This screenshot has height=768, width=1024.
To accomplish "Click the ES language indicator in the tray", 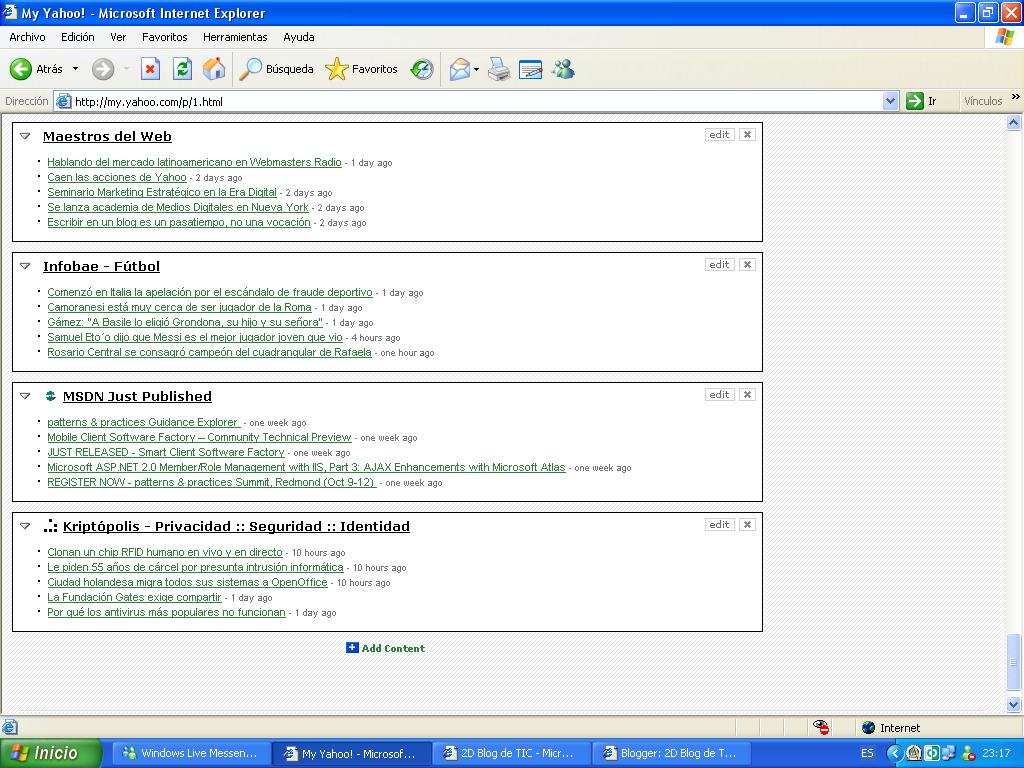I will [867, 753].
